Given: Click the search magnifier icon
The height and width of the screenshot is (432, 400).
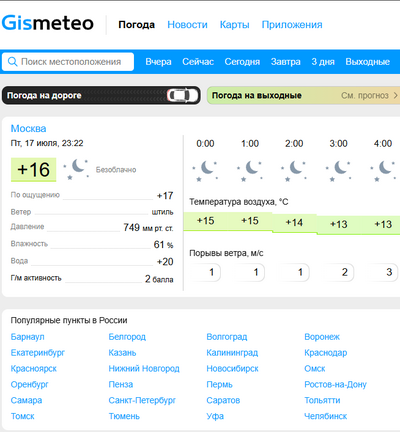Looking at the screenshot, I should pyautogui.click(x=12, y=62).
